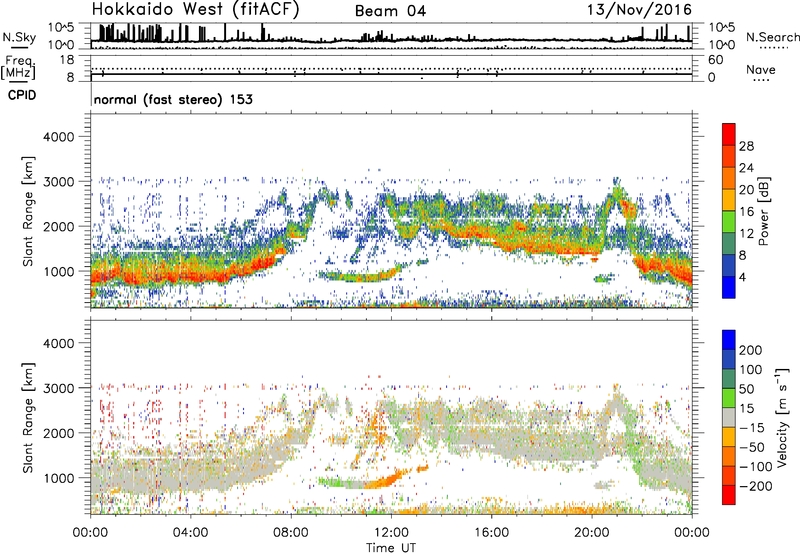Viewport: 800px width, 554px height.
Task: Click the '3000' tick on velocity panel axis
Action: coord(58,388)
